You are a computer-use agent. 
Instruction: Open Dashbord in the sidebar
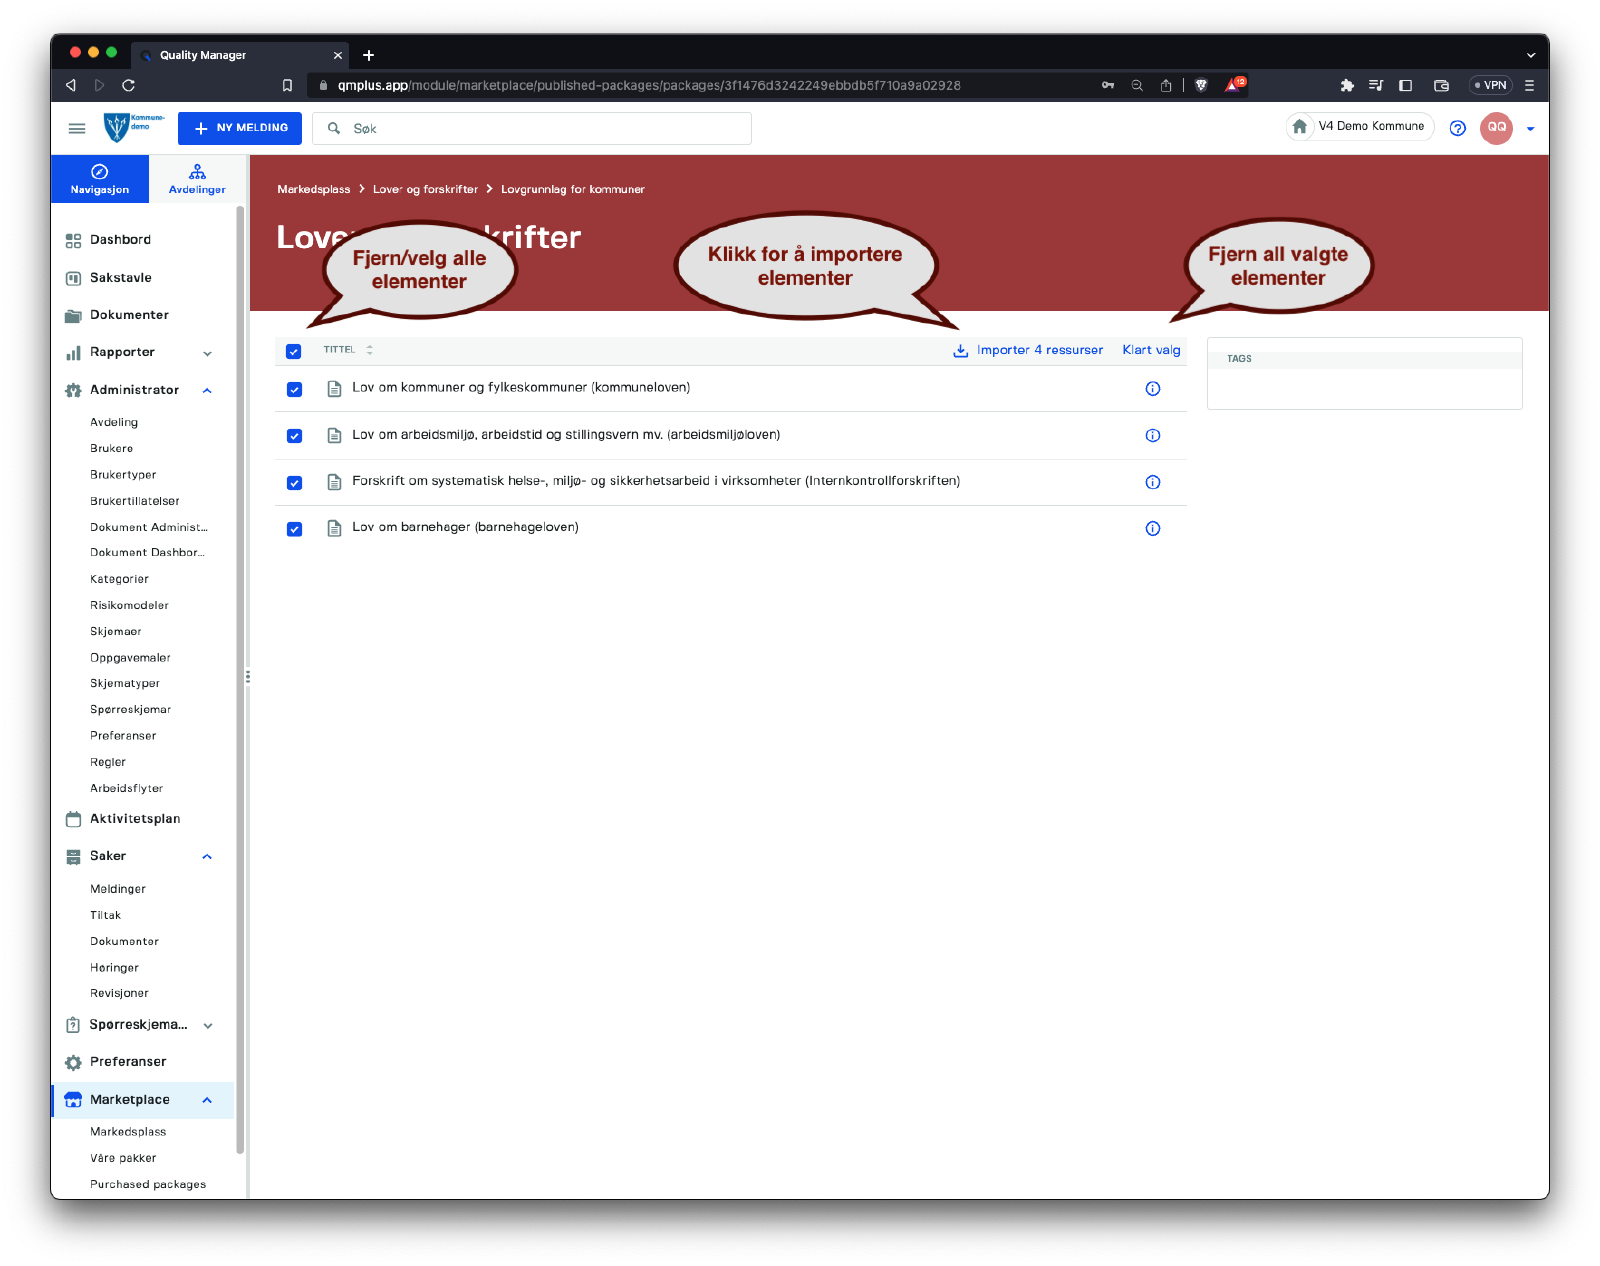(x=120, y=240)
